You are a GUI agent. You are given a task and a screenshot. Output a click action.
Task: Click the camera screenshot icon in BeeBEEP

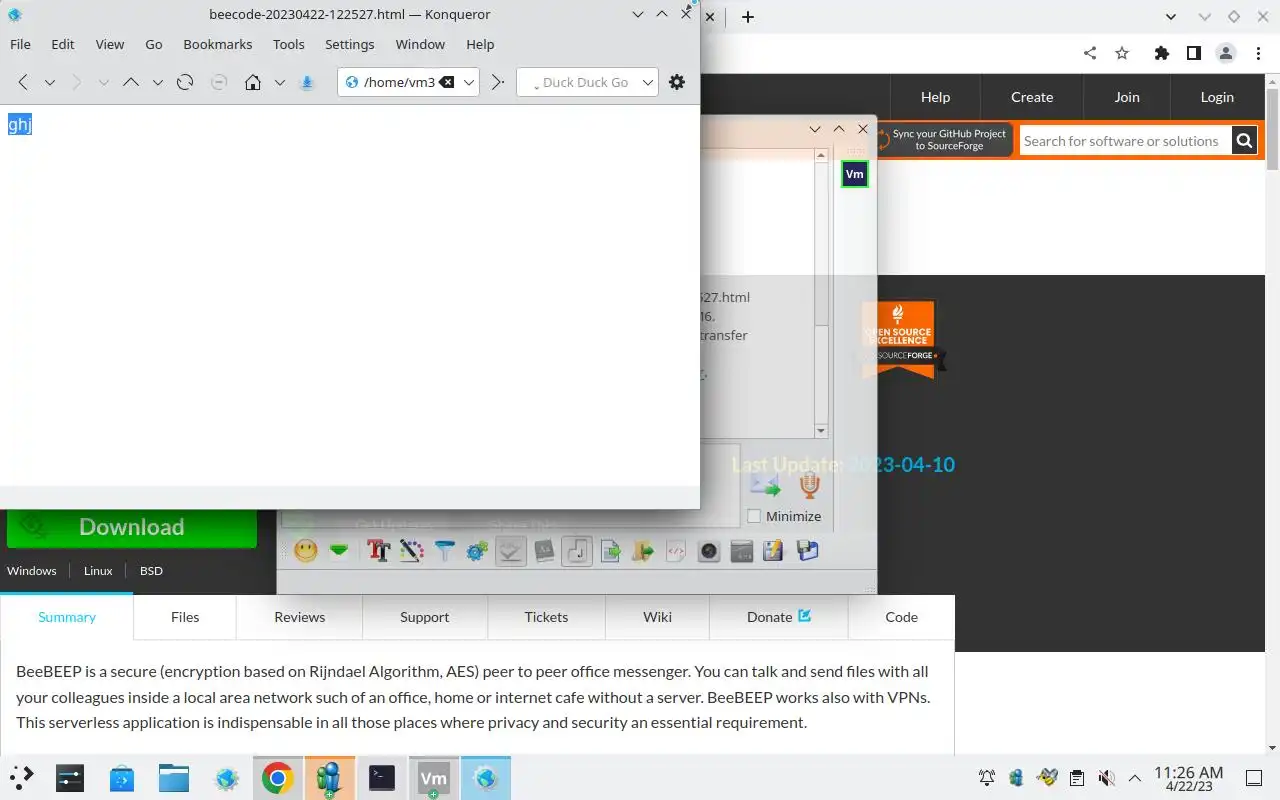pos(709,550)
